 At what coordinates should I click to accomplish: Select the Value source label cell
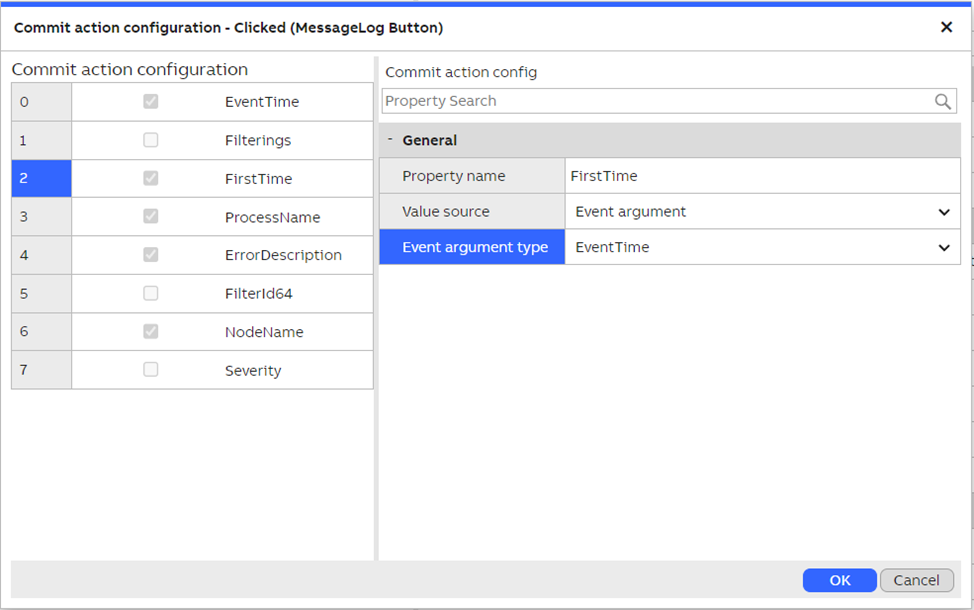[x=472, y=212]
